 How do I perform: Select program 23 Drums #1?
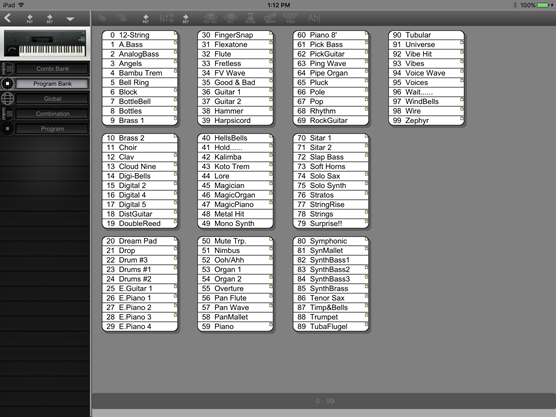coord(140,269)
